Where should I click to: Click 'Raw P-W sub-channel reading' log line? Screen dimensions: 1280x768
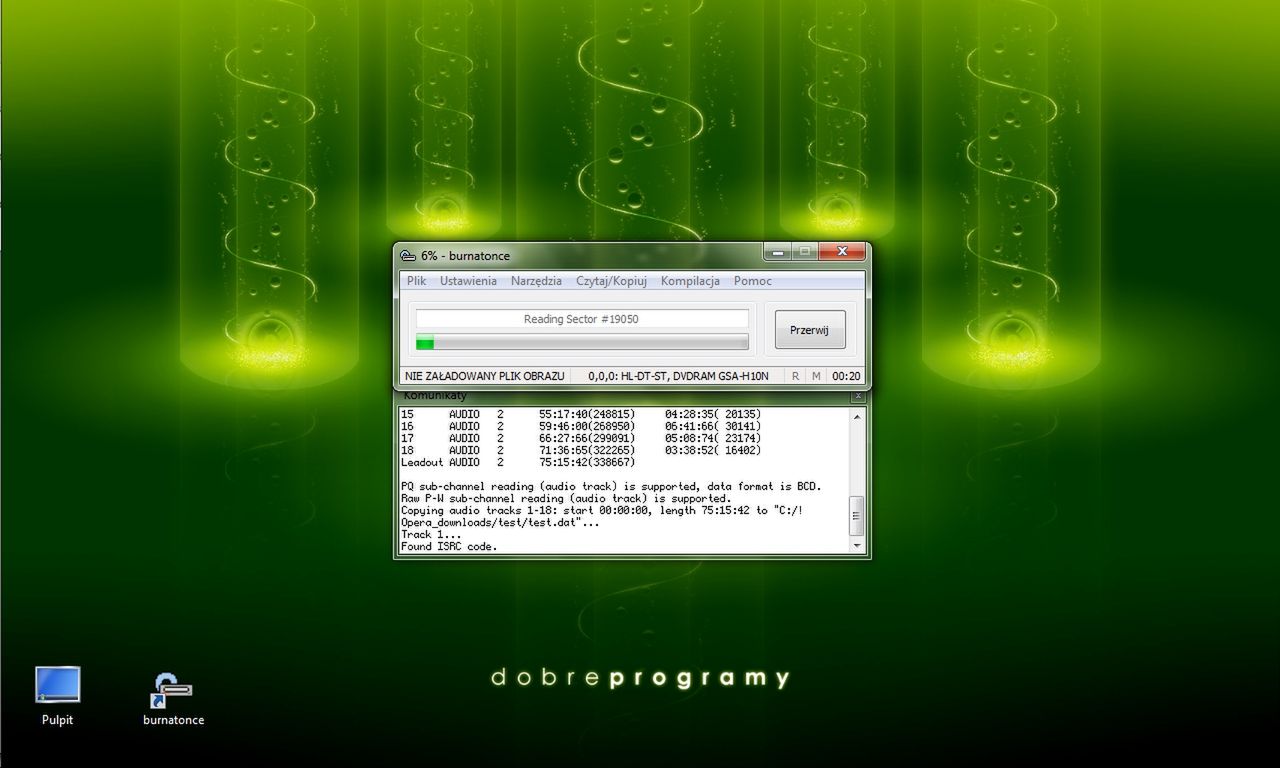click(566, 498)
